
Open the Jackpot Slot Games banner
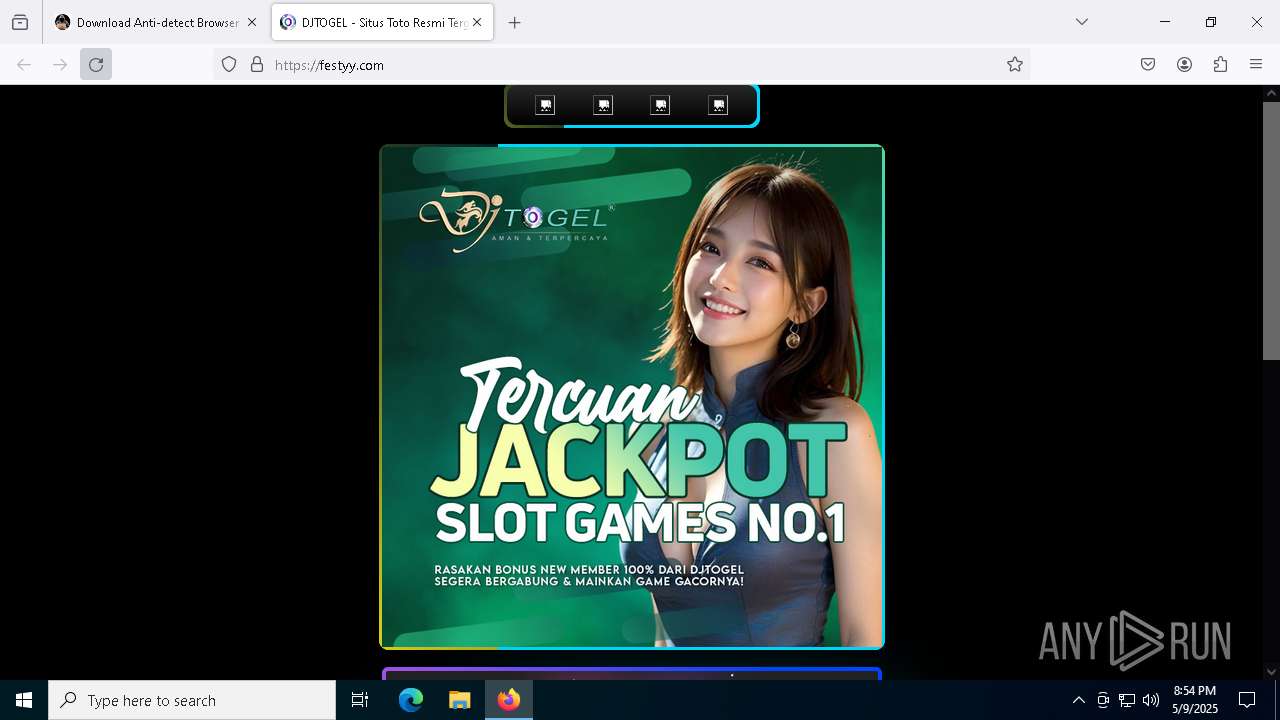click(632, 397)
